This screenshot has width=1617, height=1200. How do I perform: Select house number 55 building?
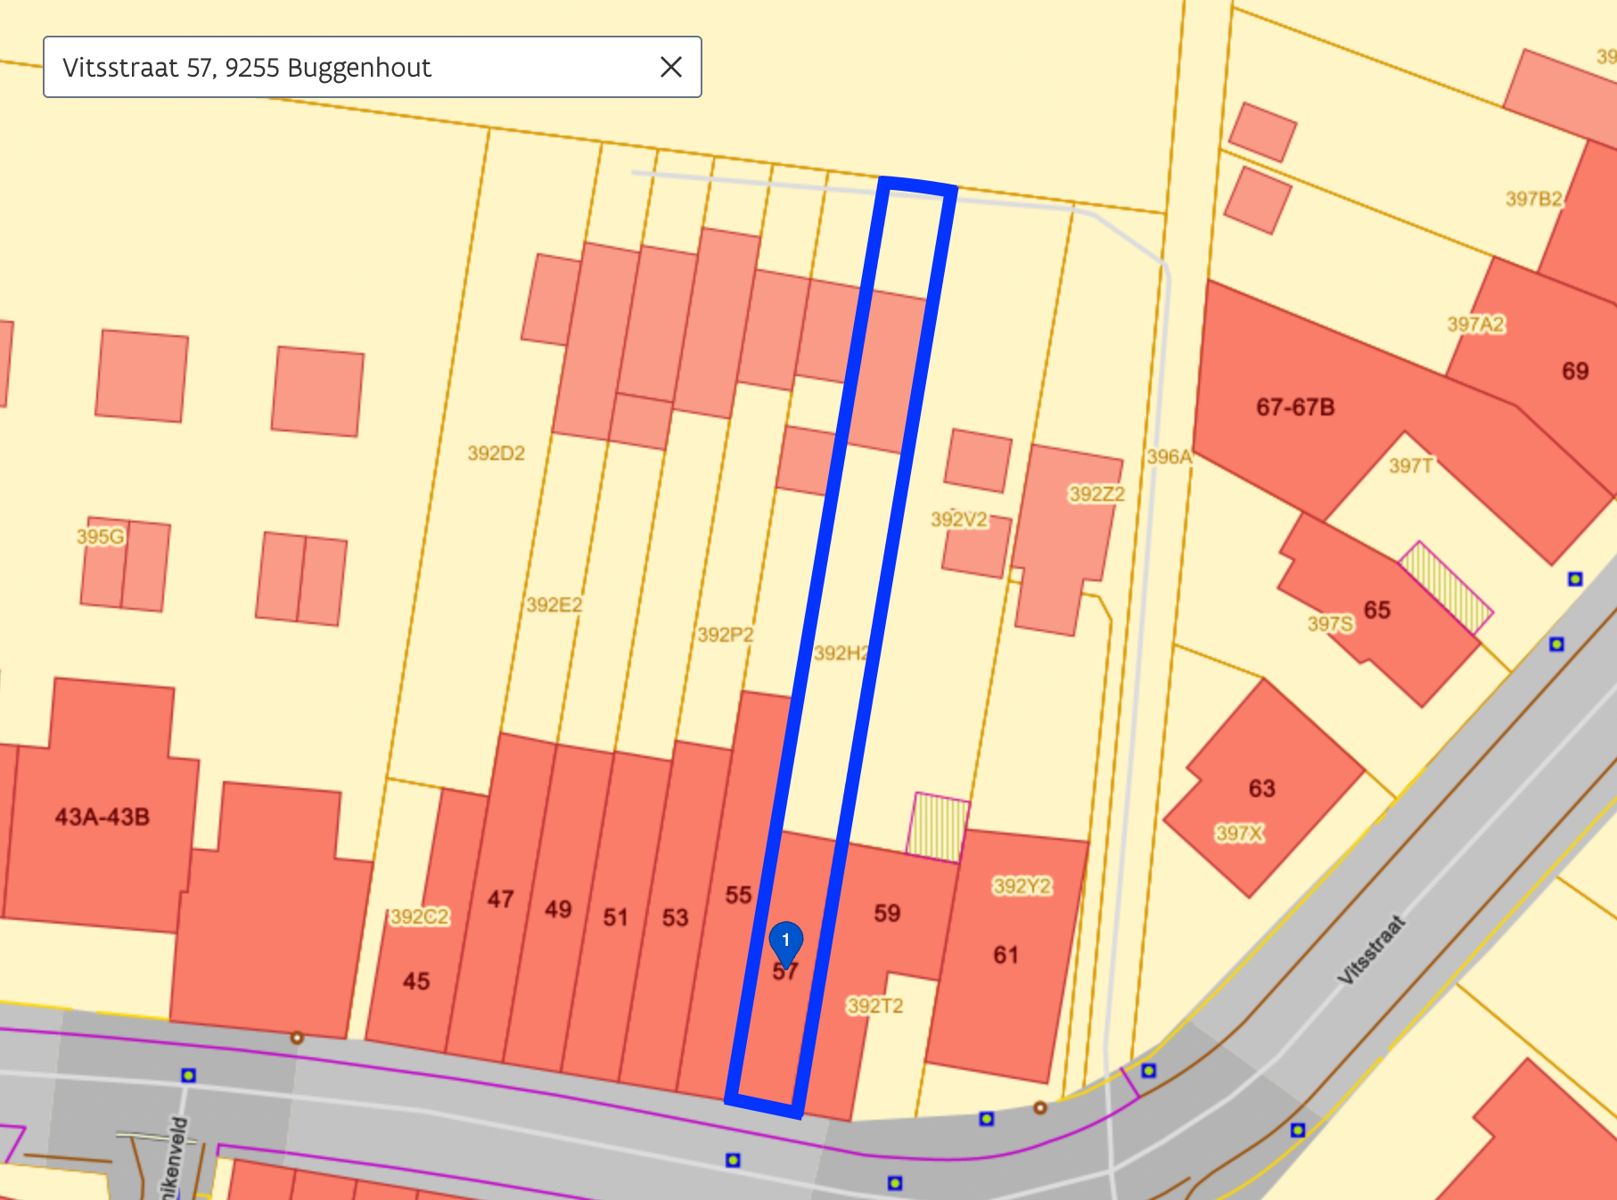738,895
